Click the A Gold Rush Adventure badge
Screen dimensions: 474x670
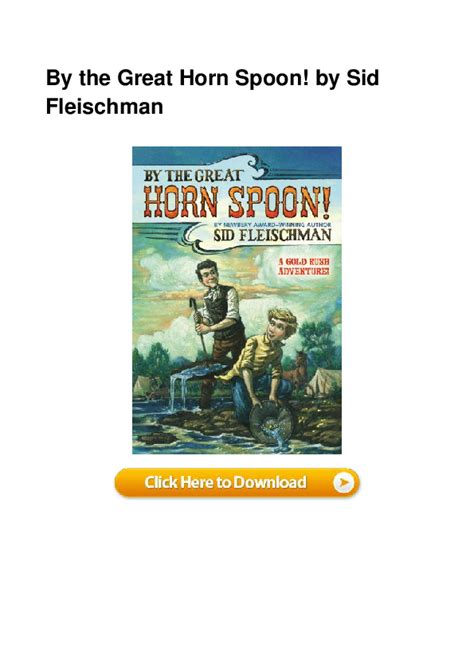(304, 267)
